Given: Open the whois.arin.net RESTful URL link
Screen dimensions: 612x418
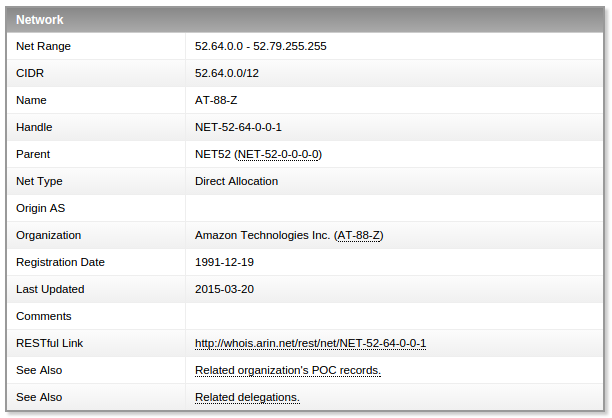Looking at the screenshot, I should coord(310,344).
